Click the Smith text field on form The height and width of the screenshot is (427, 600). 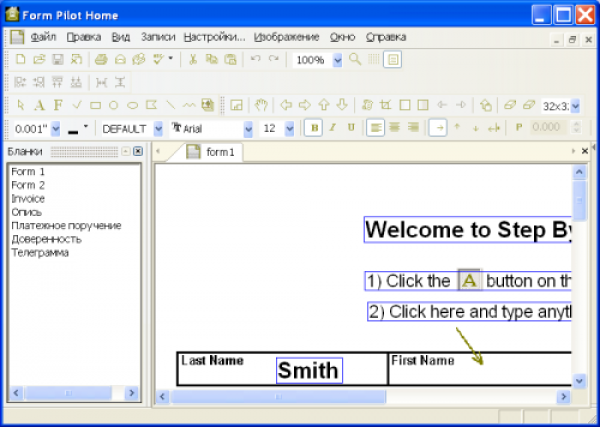tap(309, 370)
